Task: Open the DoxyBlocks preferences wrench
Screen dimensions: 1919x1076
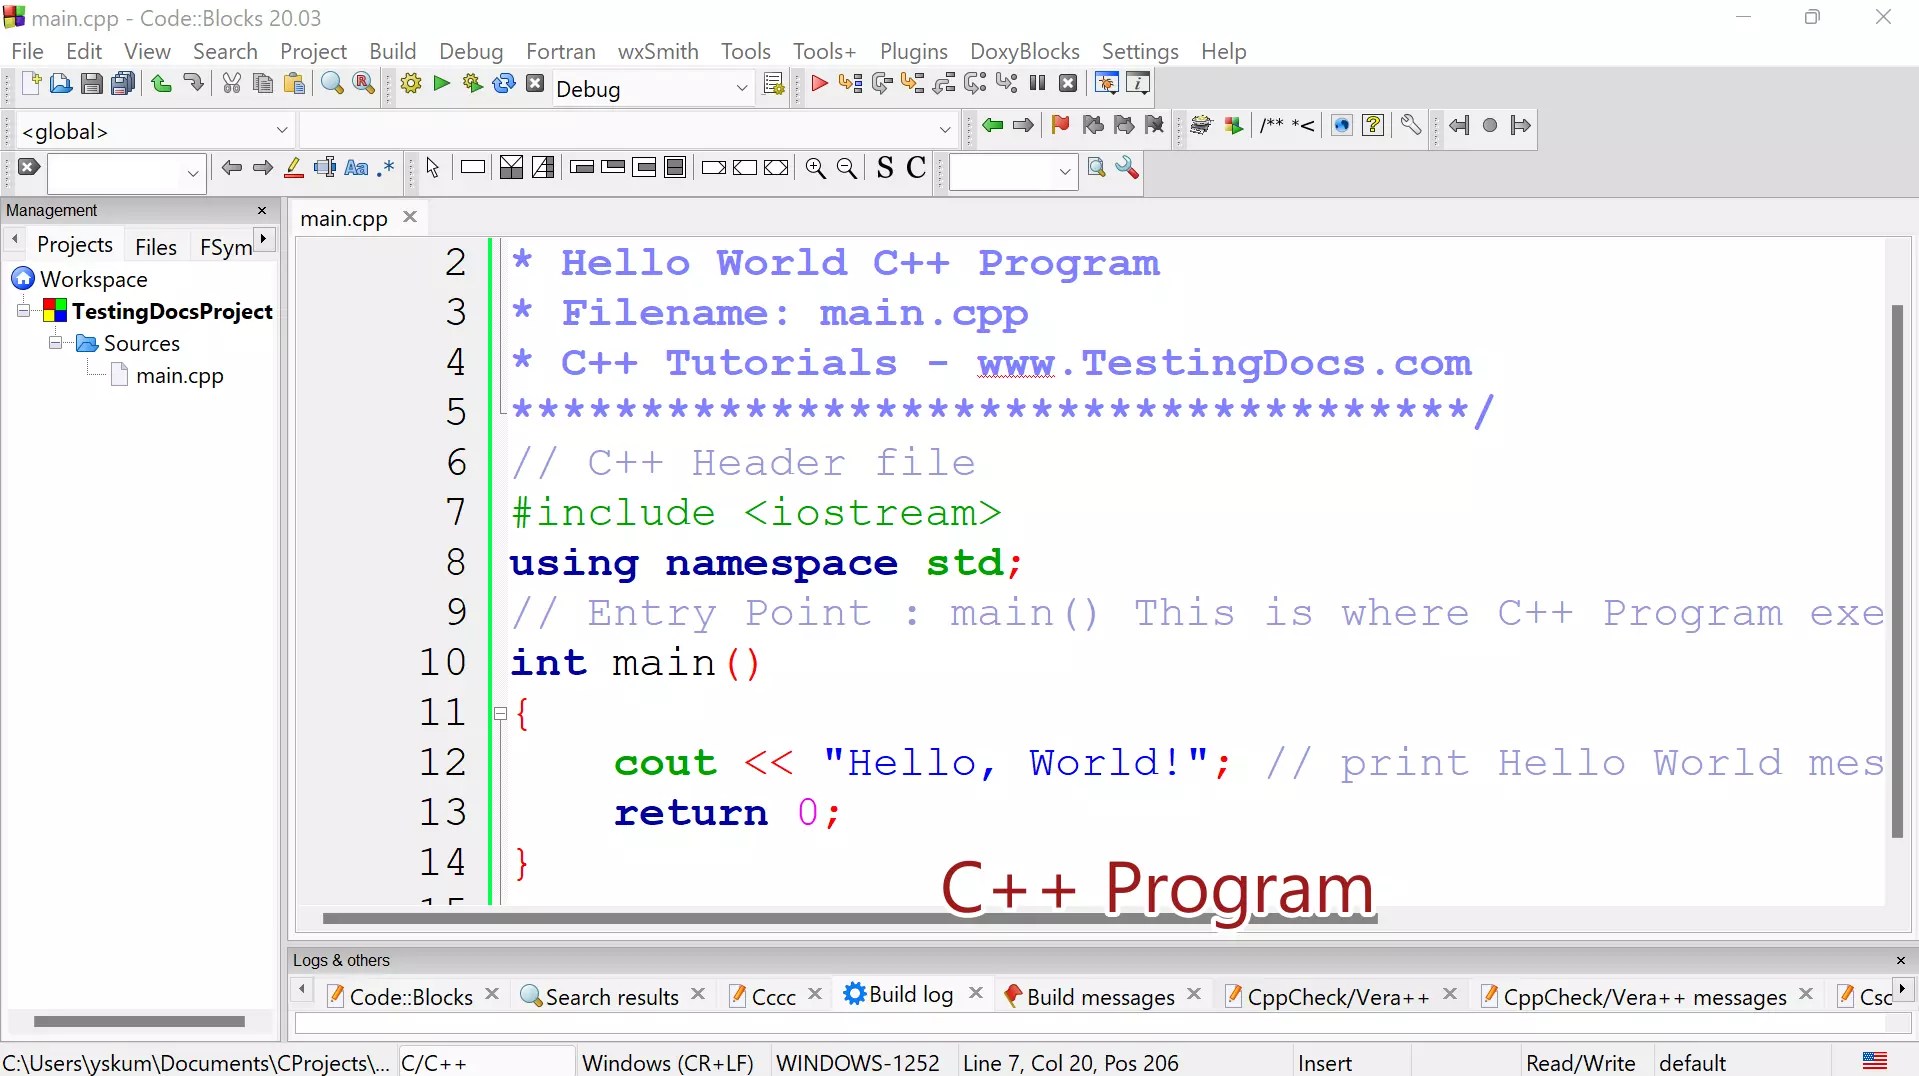Action: pos(1410,126)
